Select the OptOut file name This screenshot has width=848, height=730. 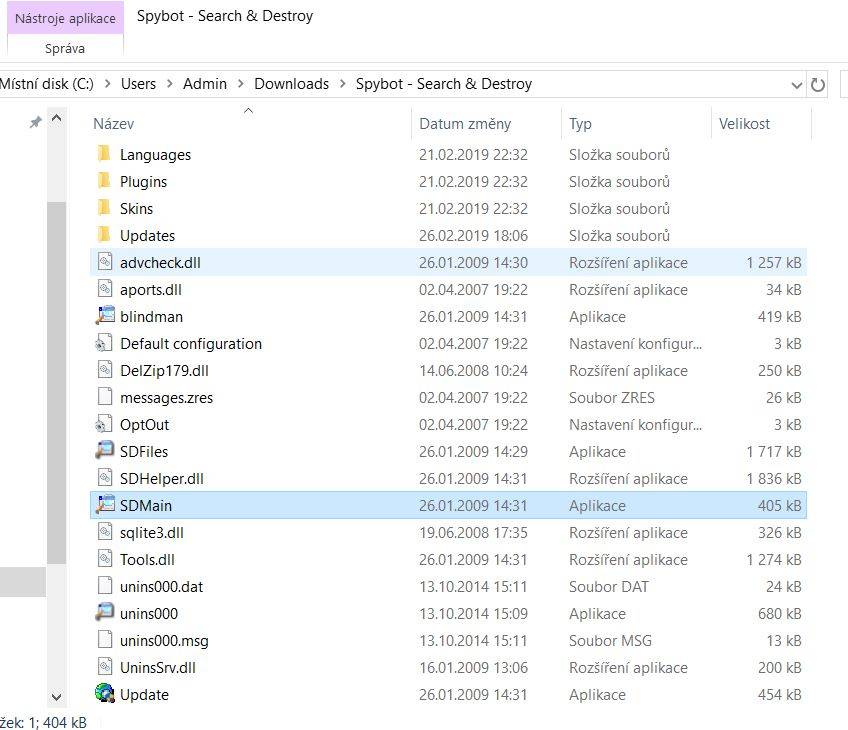pyautogui.click(x=144, y=425)
